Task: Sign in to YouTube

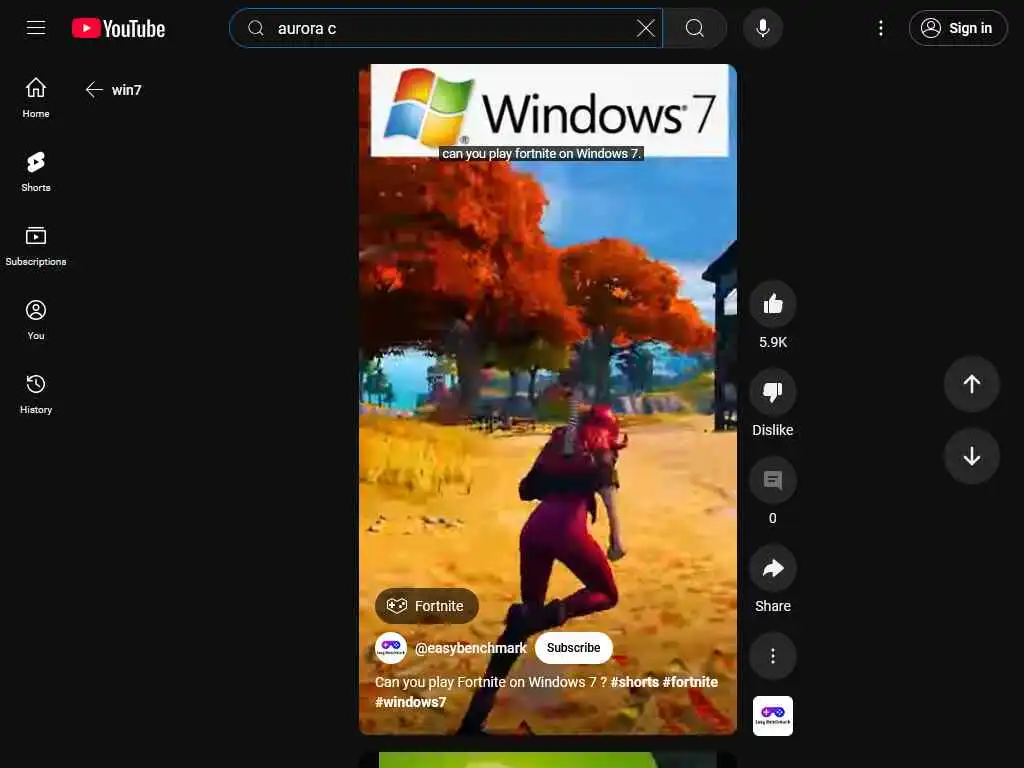Action: (x=957, y=28)
